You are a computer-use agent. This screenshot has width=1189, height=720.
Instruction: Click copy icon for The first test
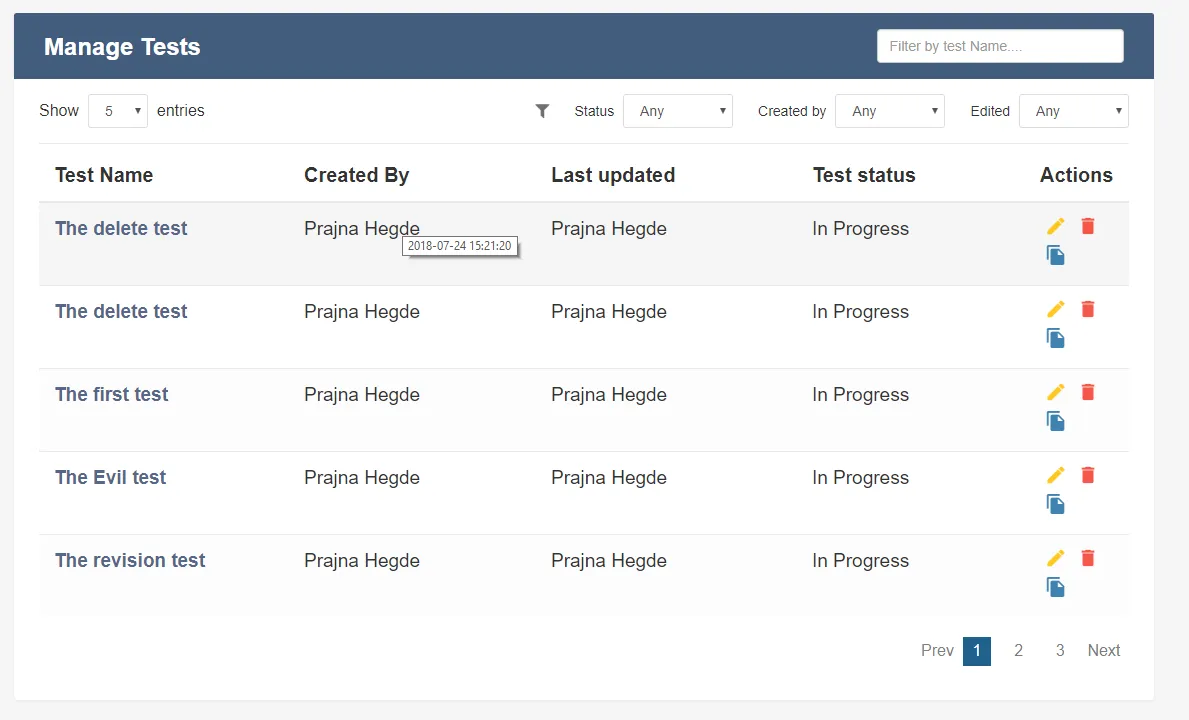coord(1056,422)
